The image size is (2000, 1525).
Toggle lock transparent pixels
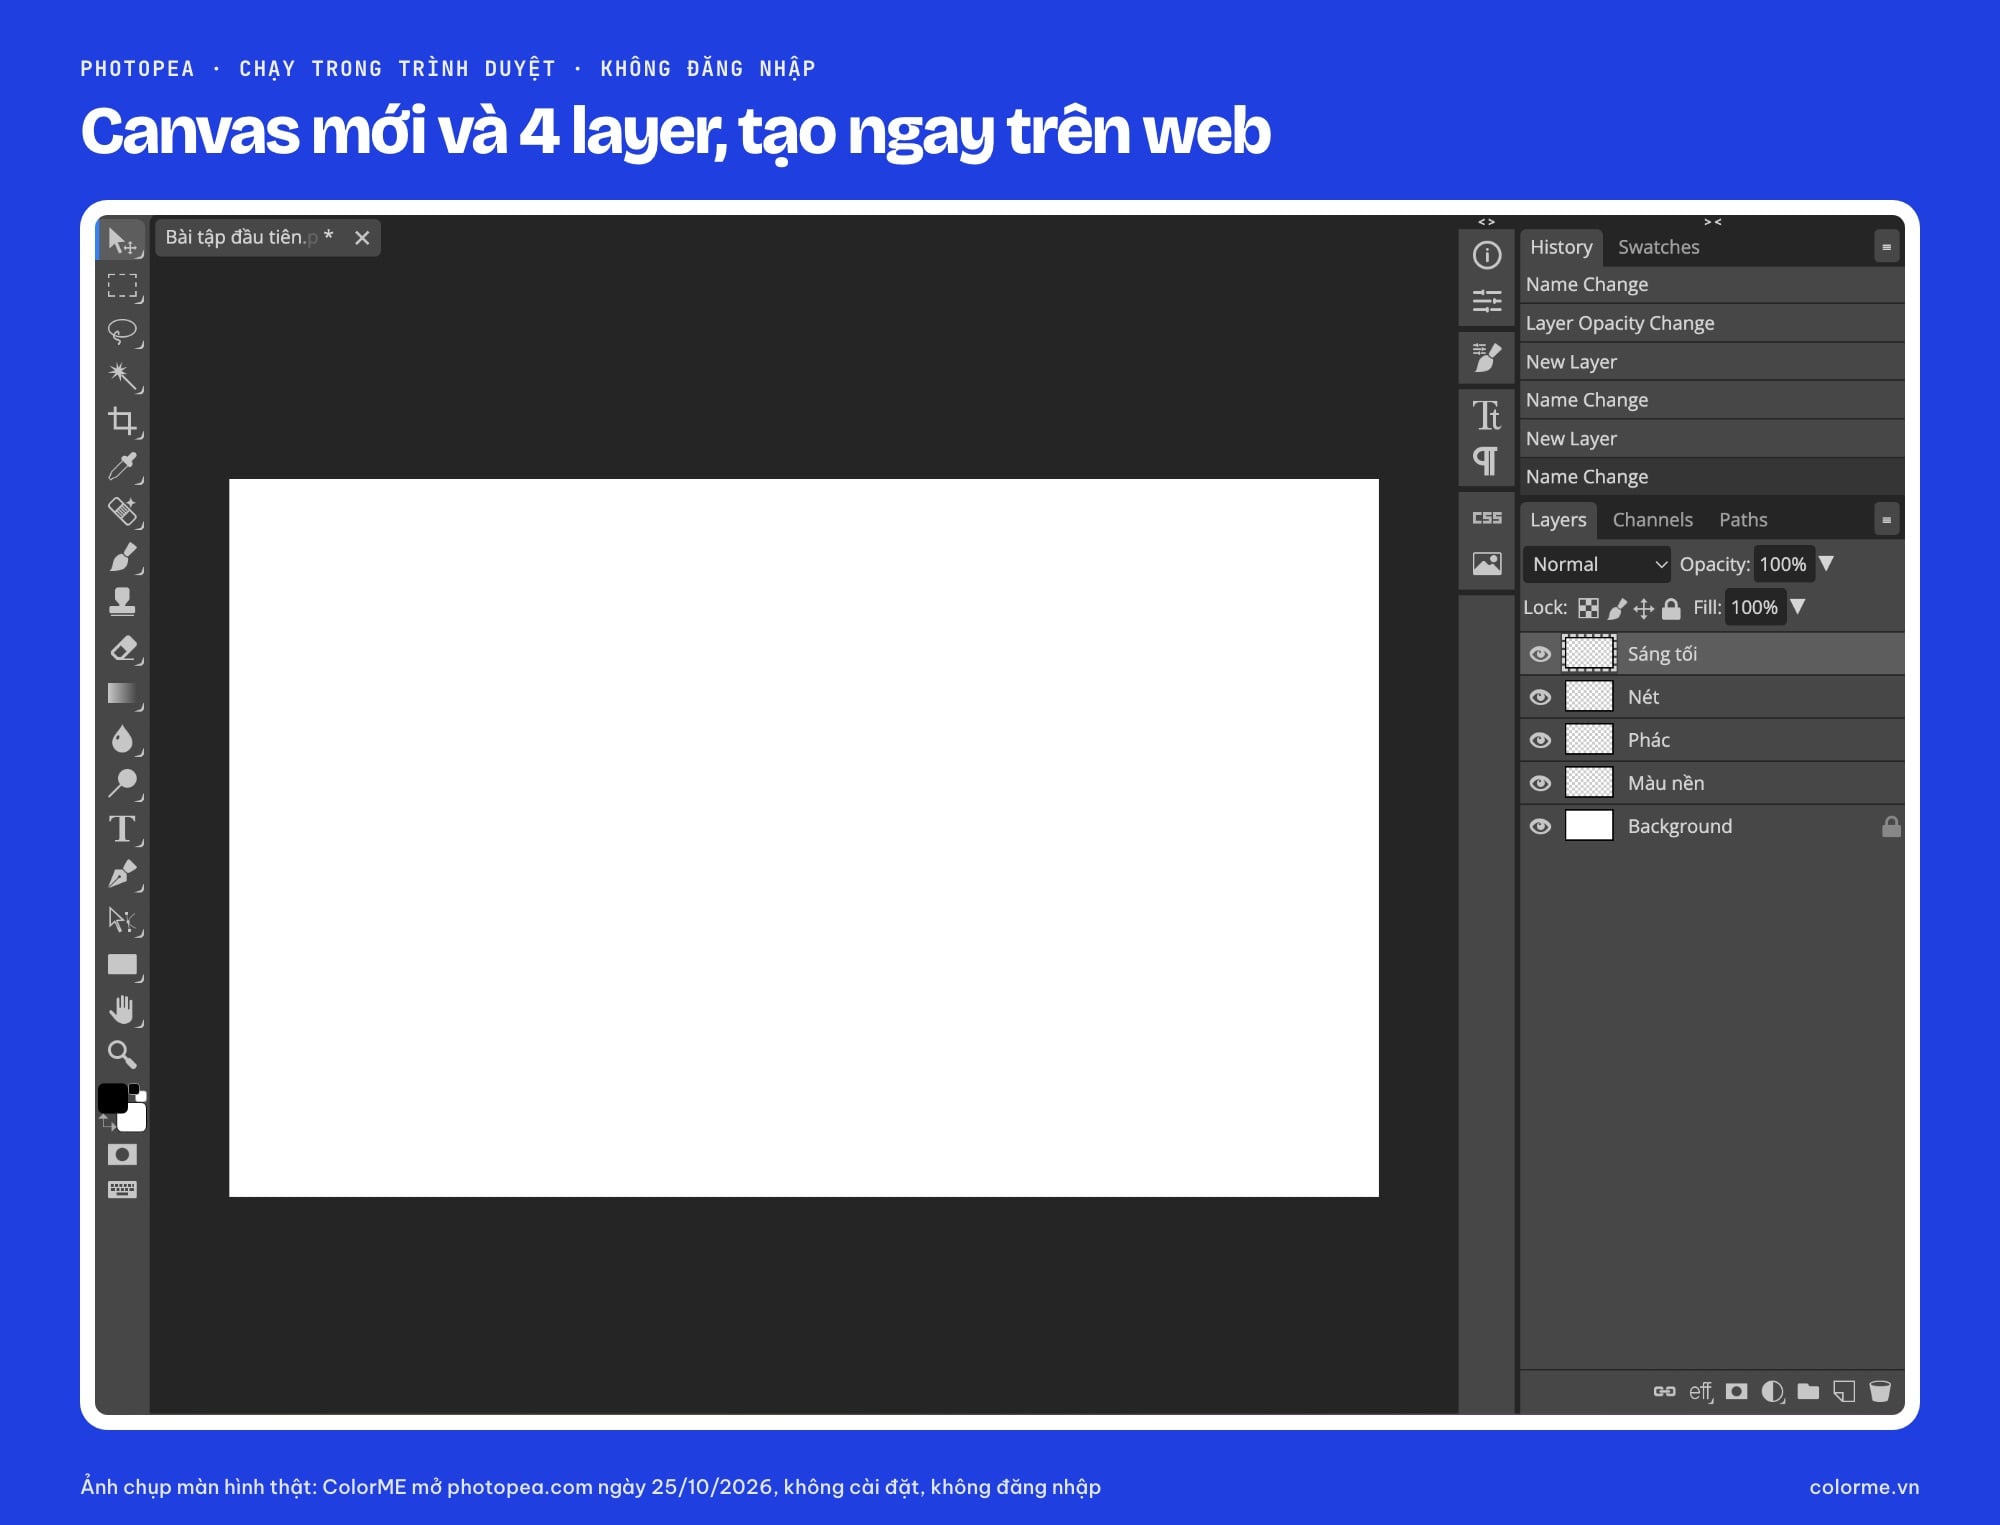click(x=1588, y=608)
